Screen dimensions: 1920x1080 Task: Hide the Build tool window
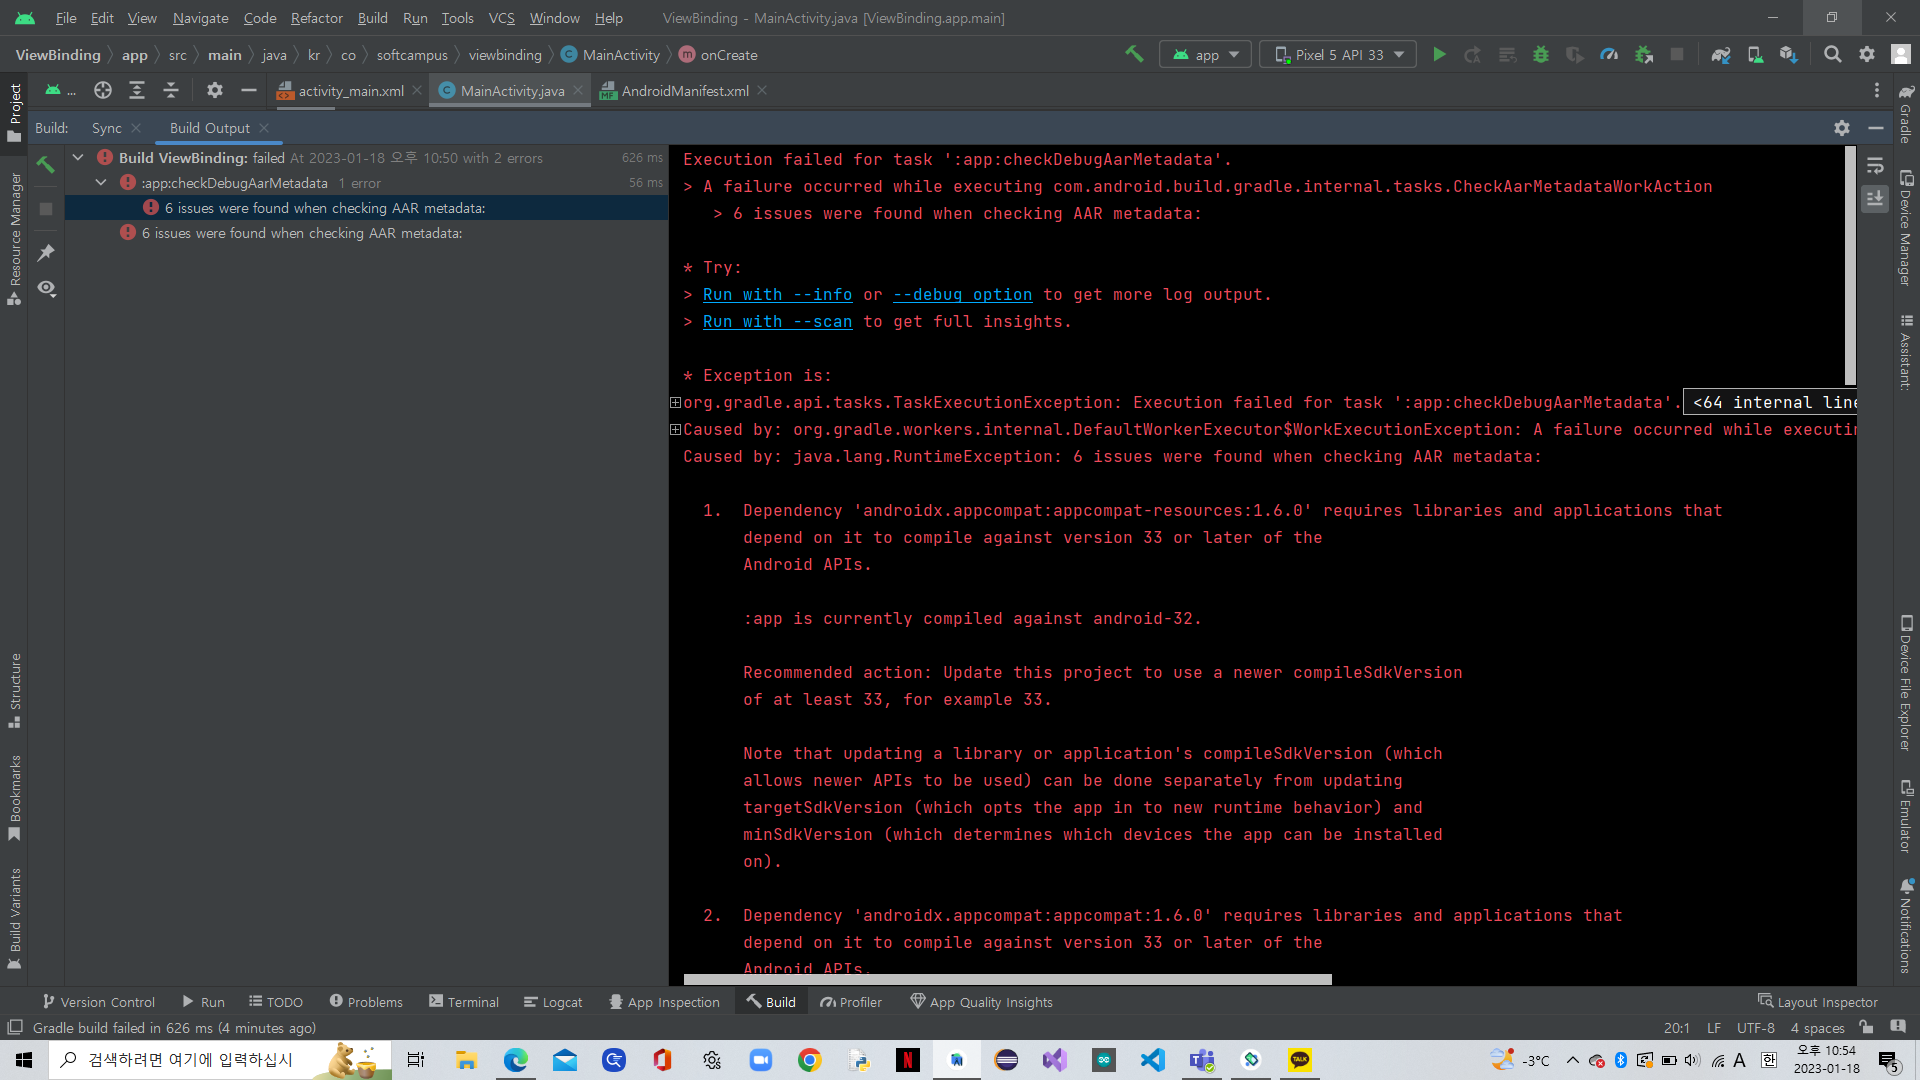[1876, 128]
